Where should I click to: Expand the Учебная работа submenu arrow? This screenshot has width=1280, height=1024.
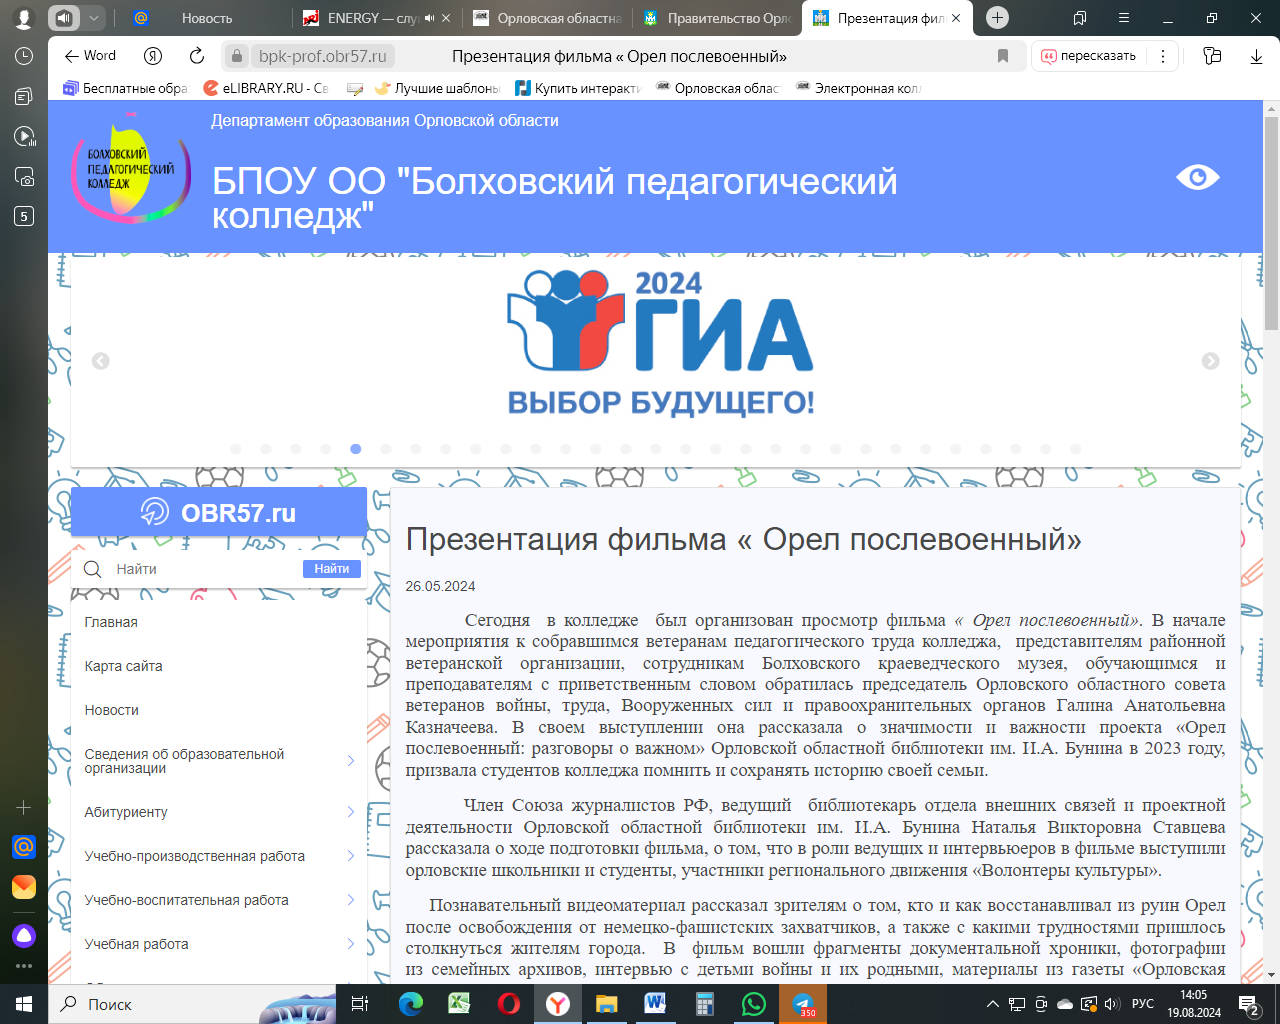(x=351, y=944)
